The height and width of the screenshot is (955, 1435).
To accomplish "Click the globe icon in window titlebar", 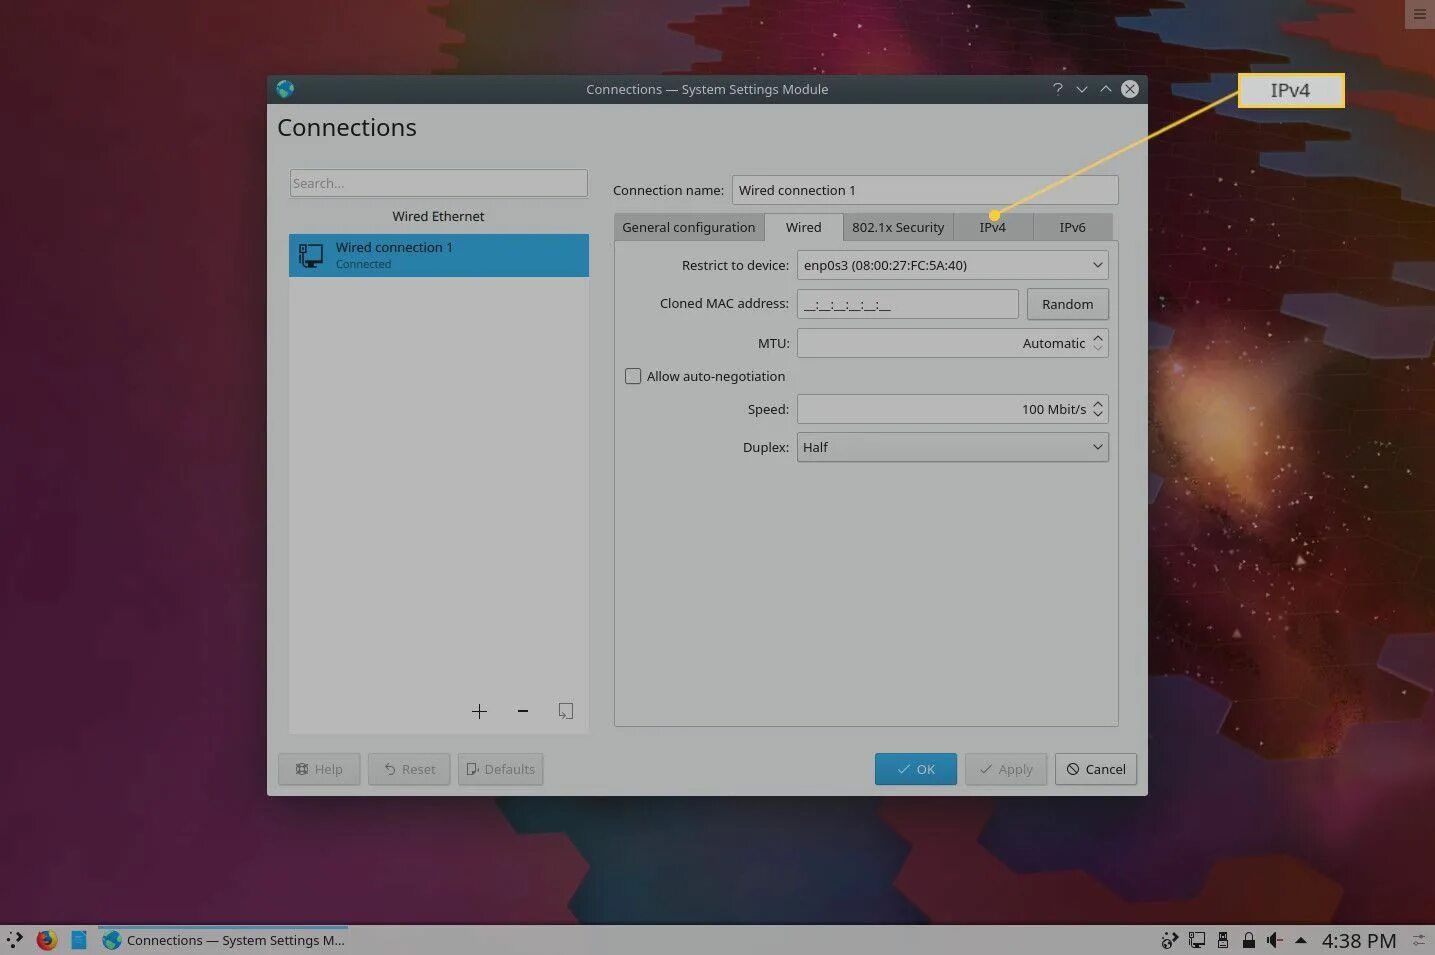I will [286, 89].
